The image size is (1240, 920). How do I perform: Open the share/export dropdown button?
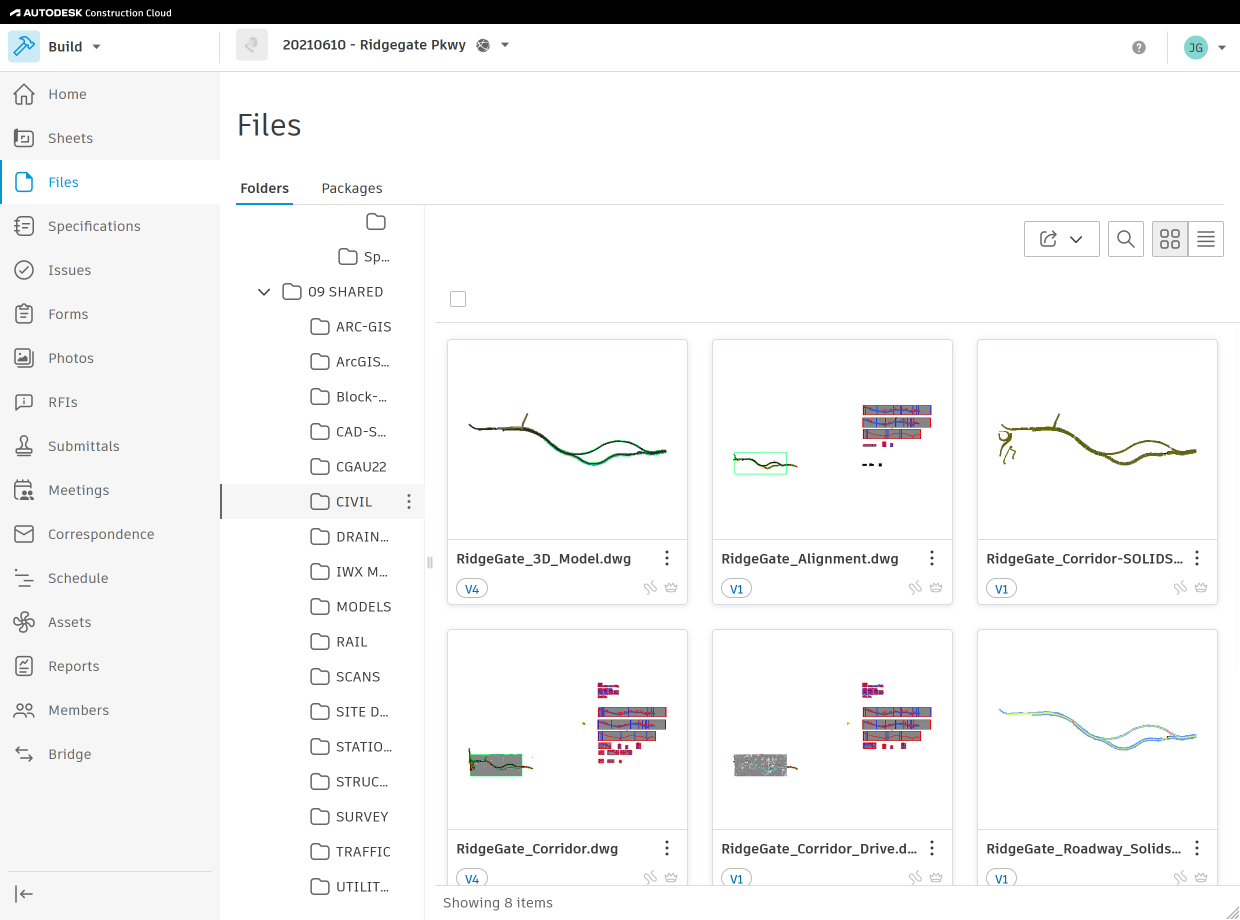click(x=1062, y=239)
